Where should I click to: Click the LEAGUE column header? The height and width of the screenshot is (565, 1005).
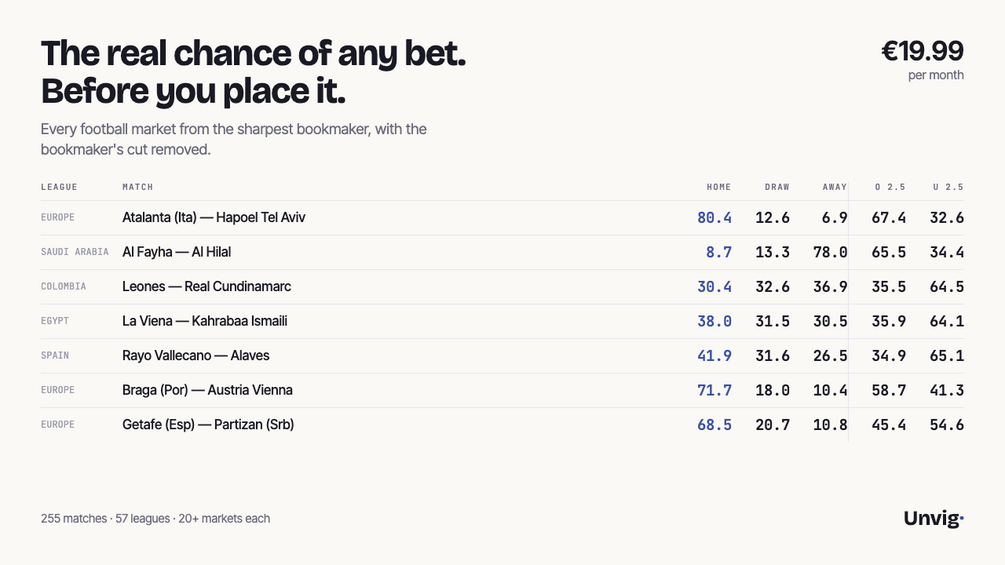tap(59, 187)
